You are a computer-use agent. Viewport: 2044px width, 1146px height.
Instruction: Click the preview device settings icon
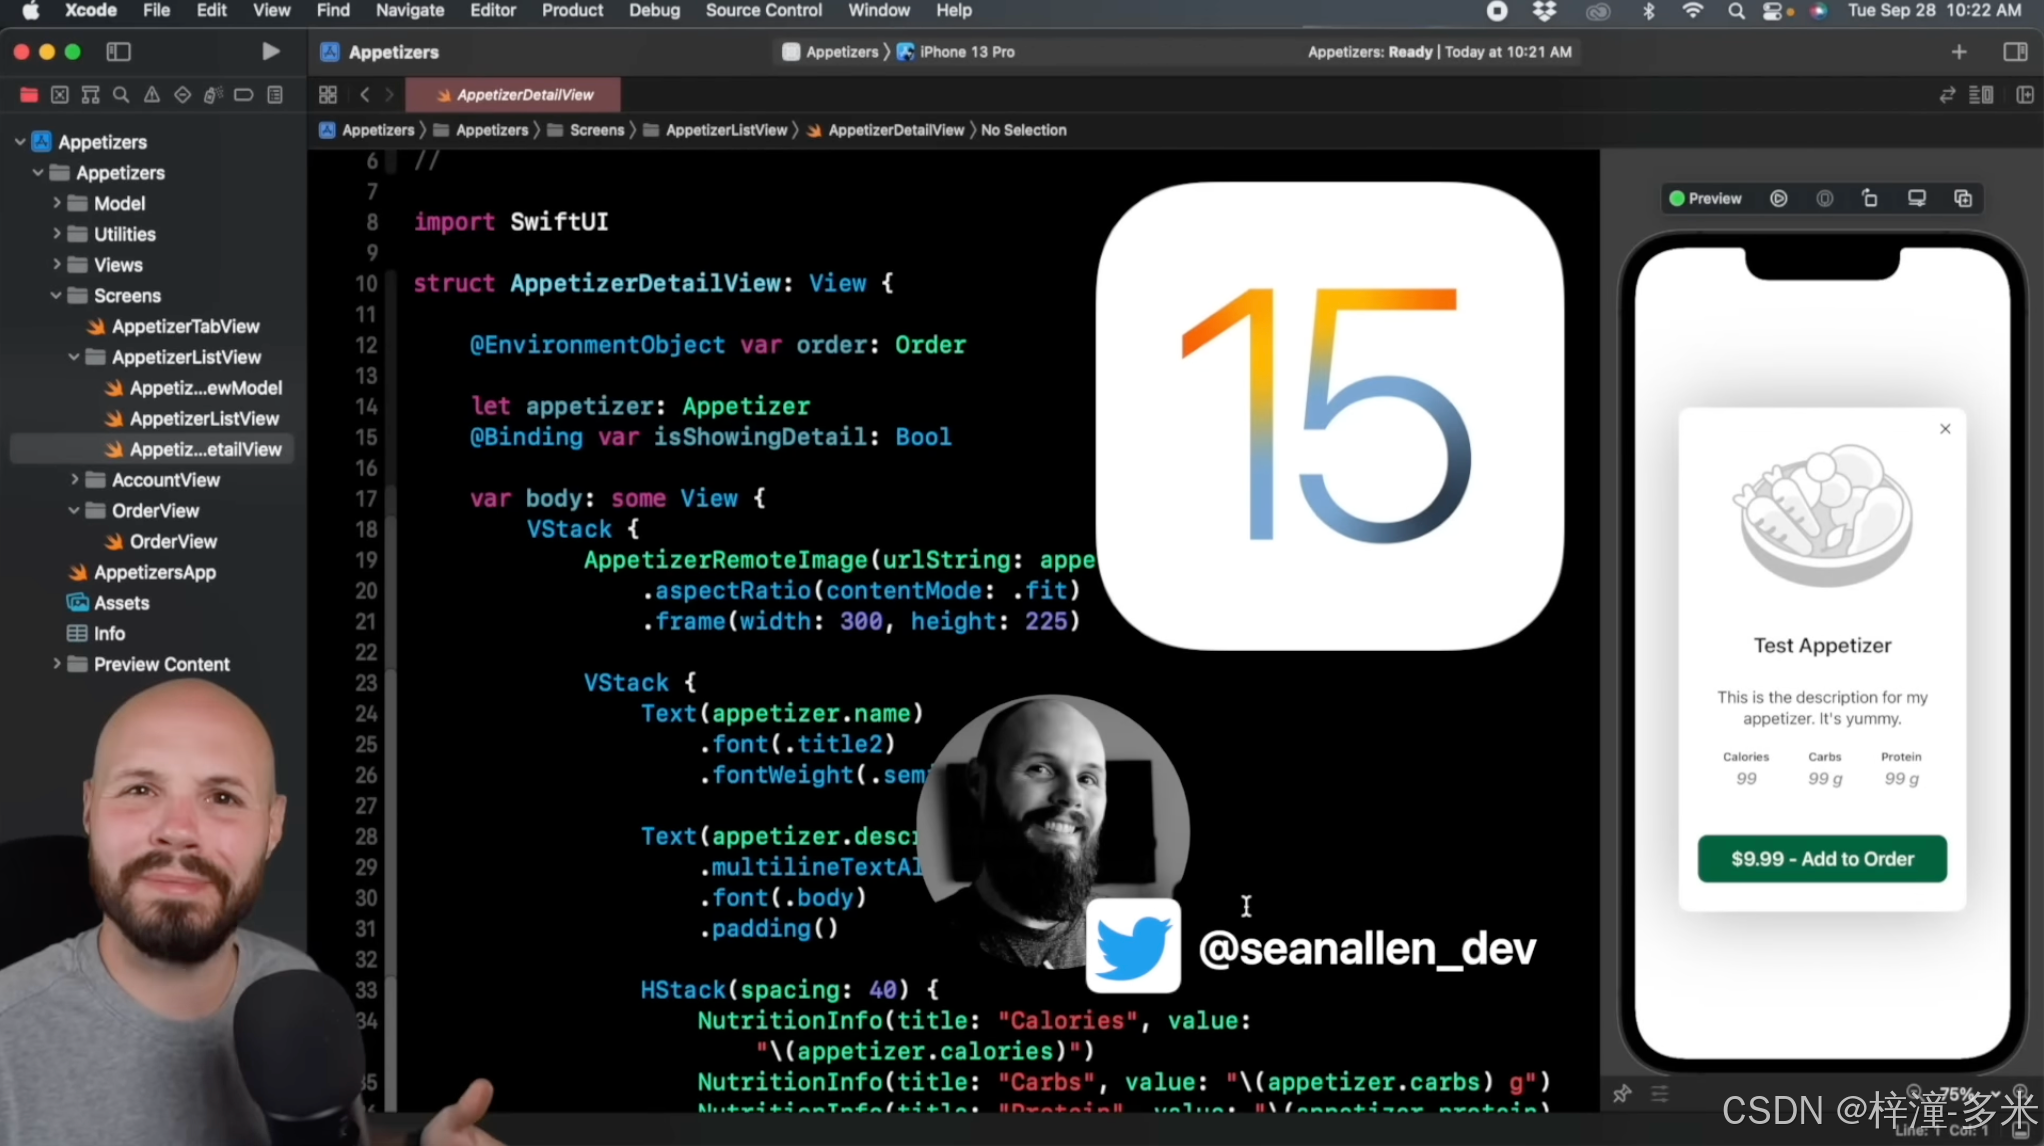point(1916,198)
